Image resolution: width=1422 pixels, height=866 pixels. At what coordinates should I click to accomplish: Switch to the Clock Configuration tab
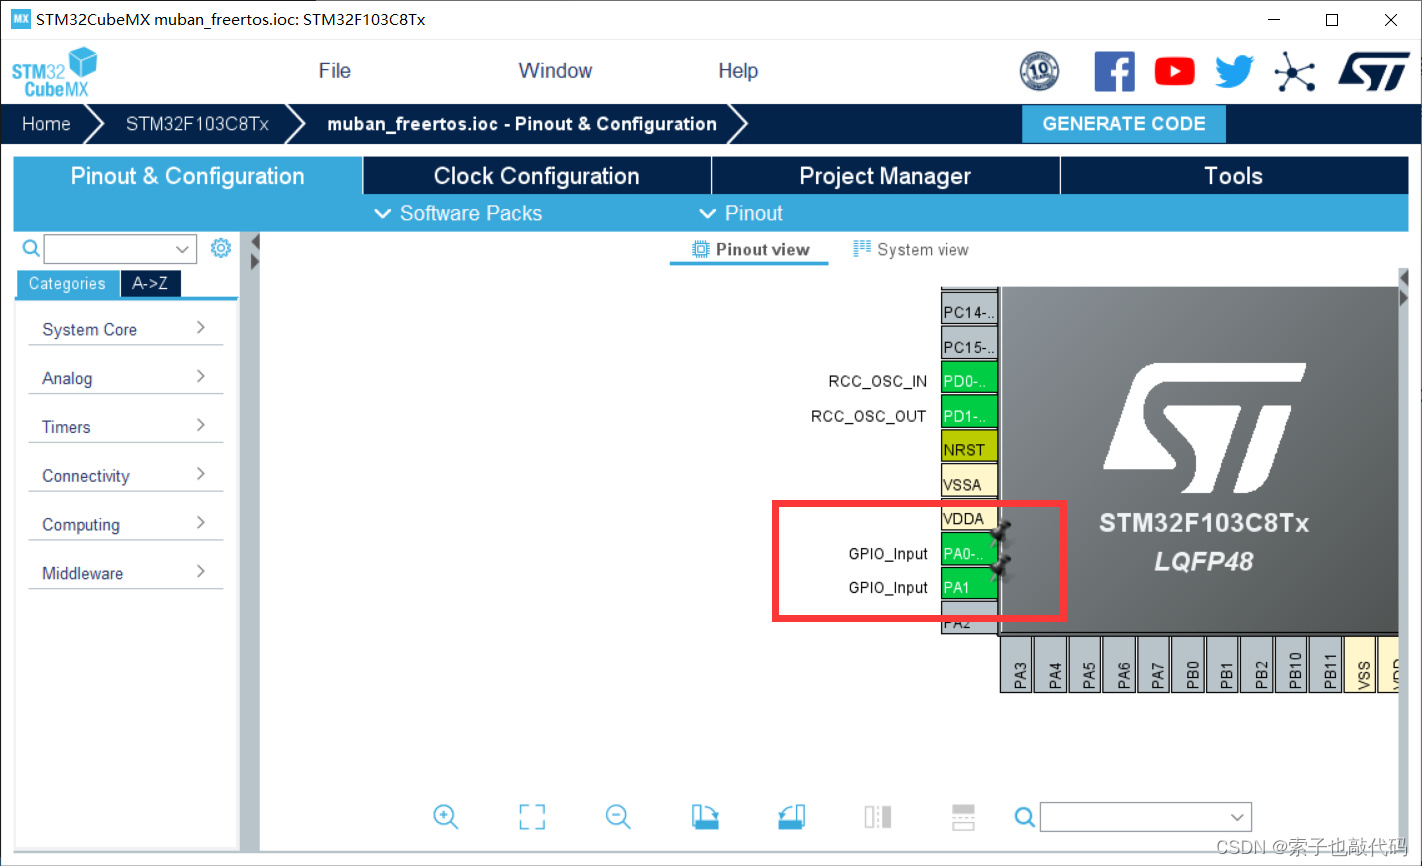tap(537, 176)
